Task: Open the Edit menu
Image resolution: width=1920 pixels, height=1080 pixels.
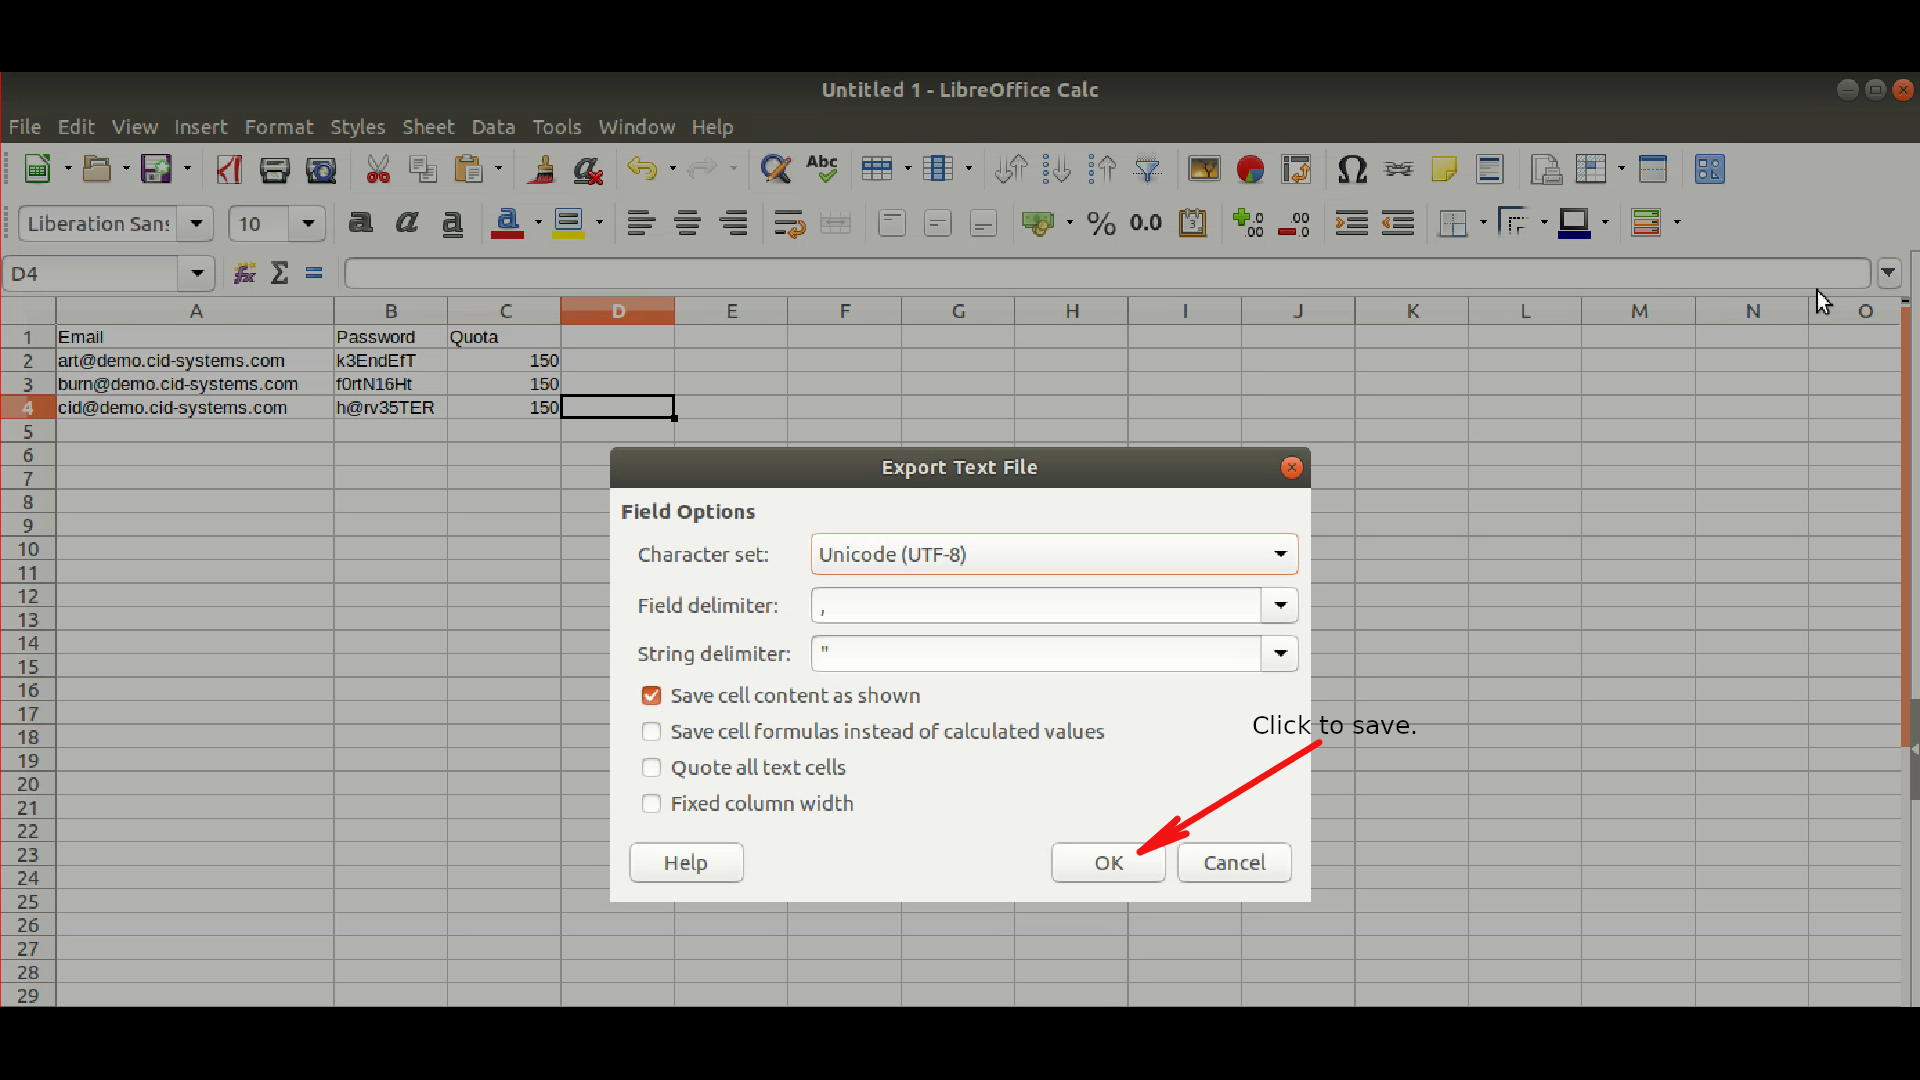Action: click(76, 127)
